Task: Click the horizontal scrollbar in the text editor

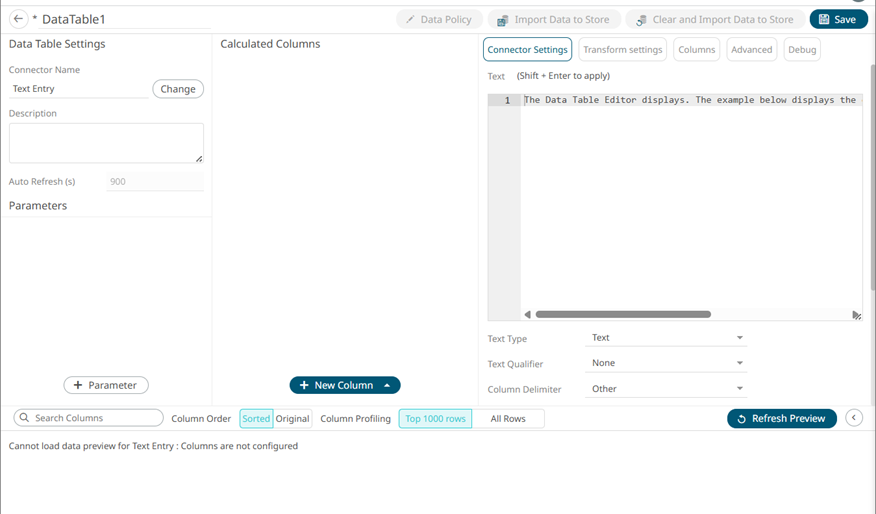Action: point(623,315)
